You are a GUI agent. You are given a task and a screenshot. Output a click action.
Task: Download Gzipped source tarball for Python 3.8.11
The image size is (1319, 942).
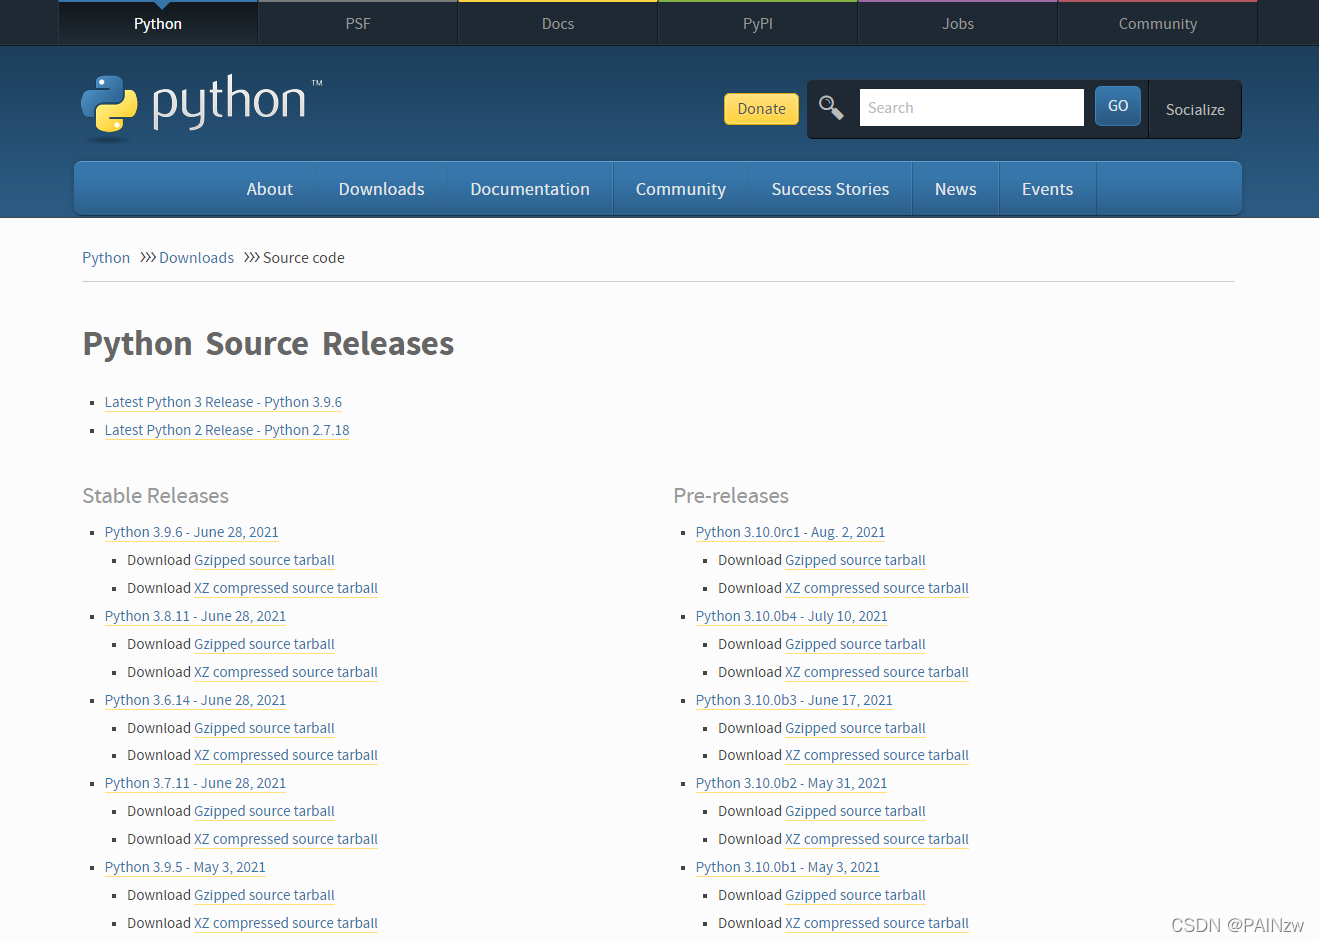(x=264, y=644)
